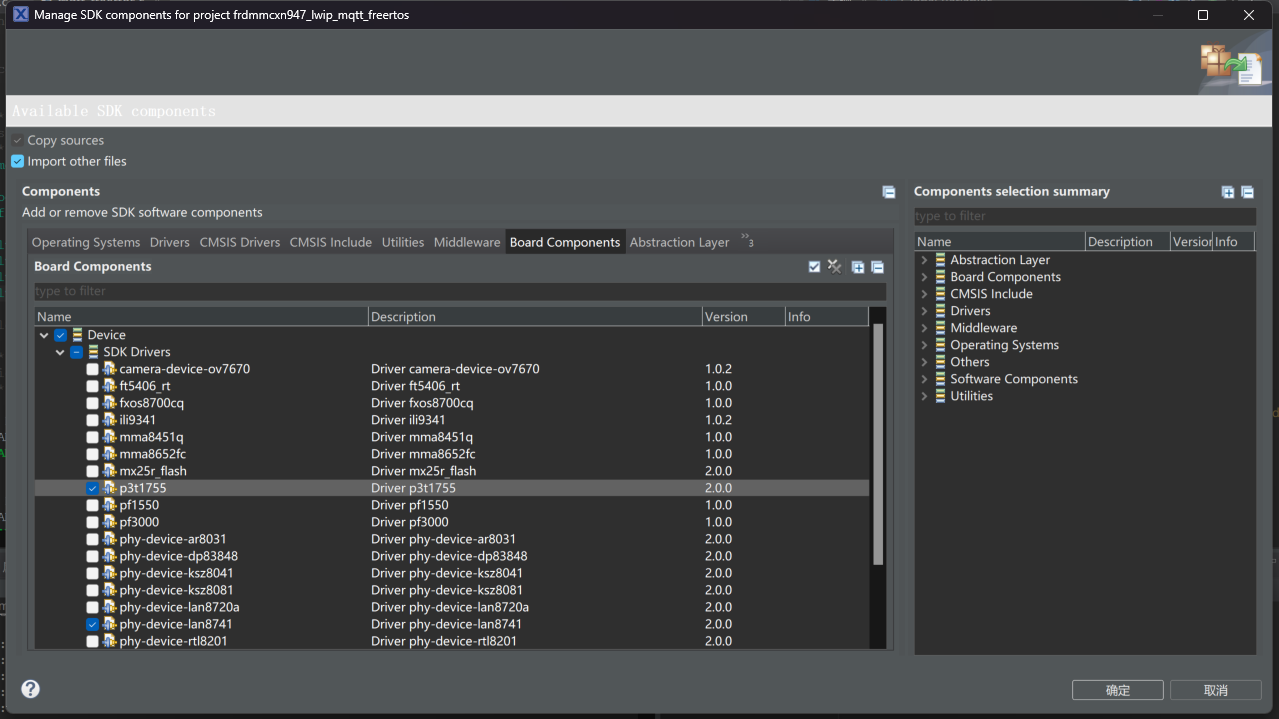Click the MCUXpresso X icon in title bar
The height and width of the screenshot is (719, 1279).
[20, 15]
